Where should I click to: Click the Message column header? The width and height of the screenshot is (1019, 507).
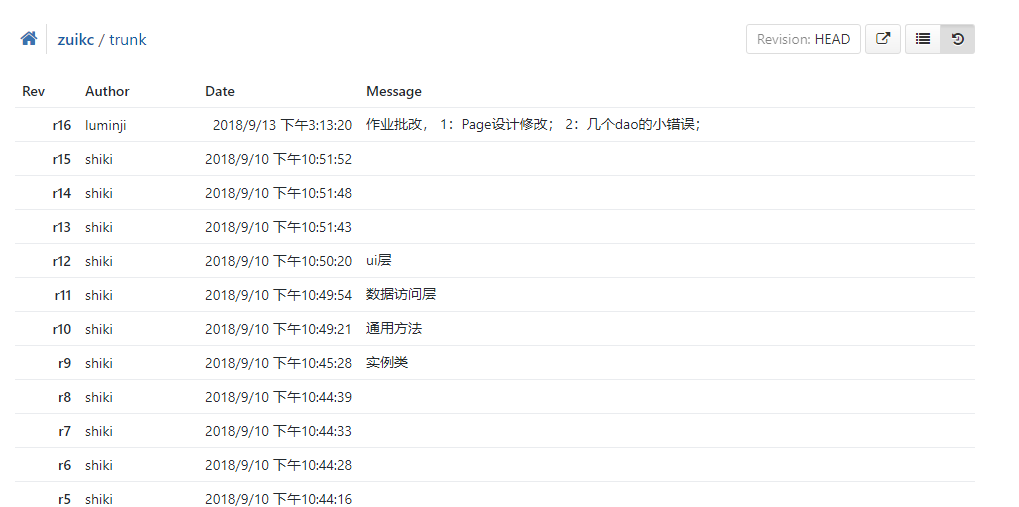coord(394,91)
